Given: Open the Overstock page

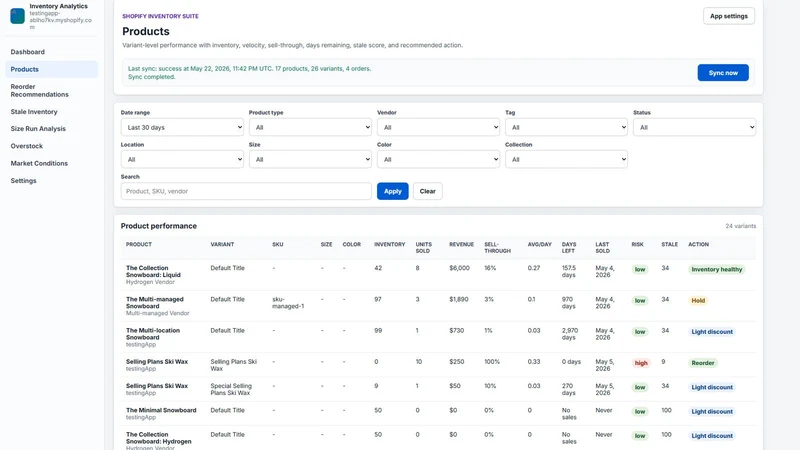Looking at the screenshot, I should coord(27,146).
